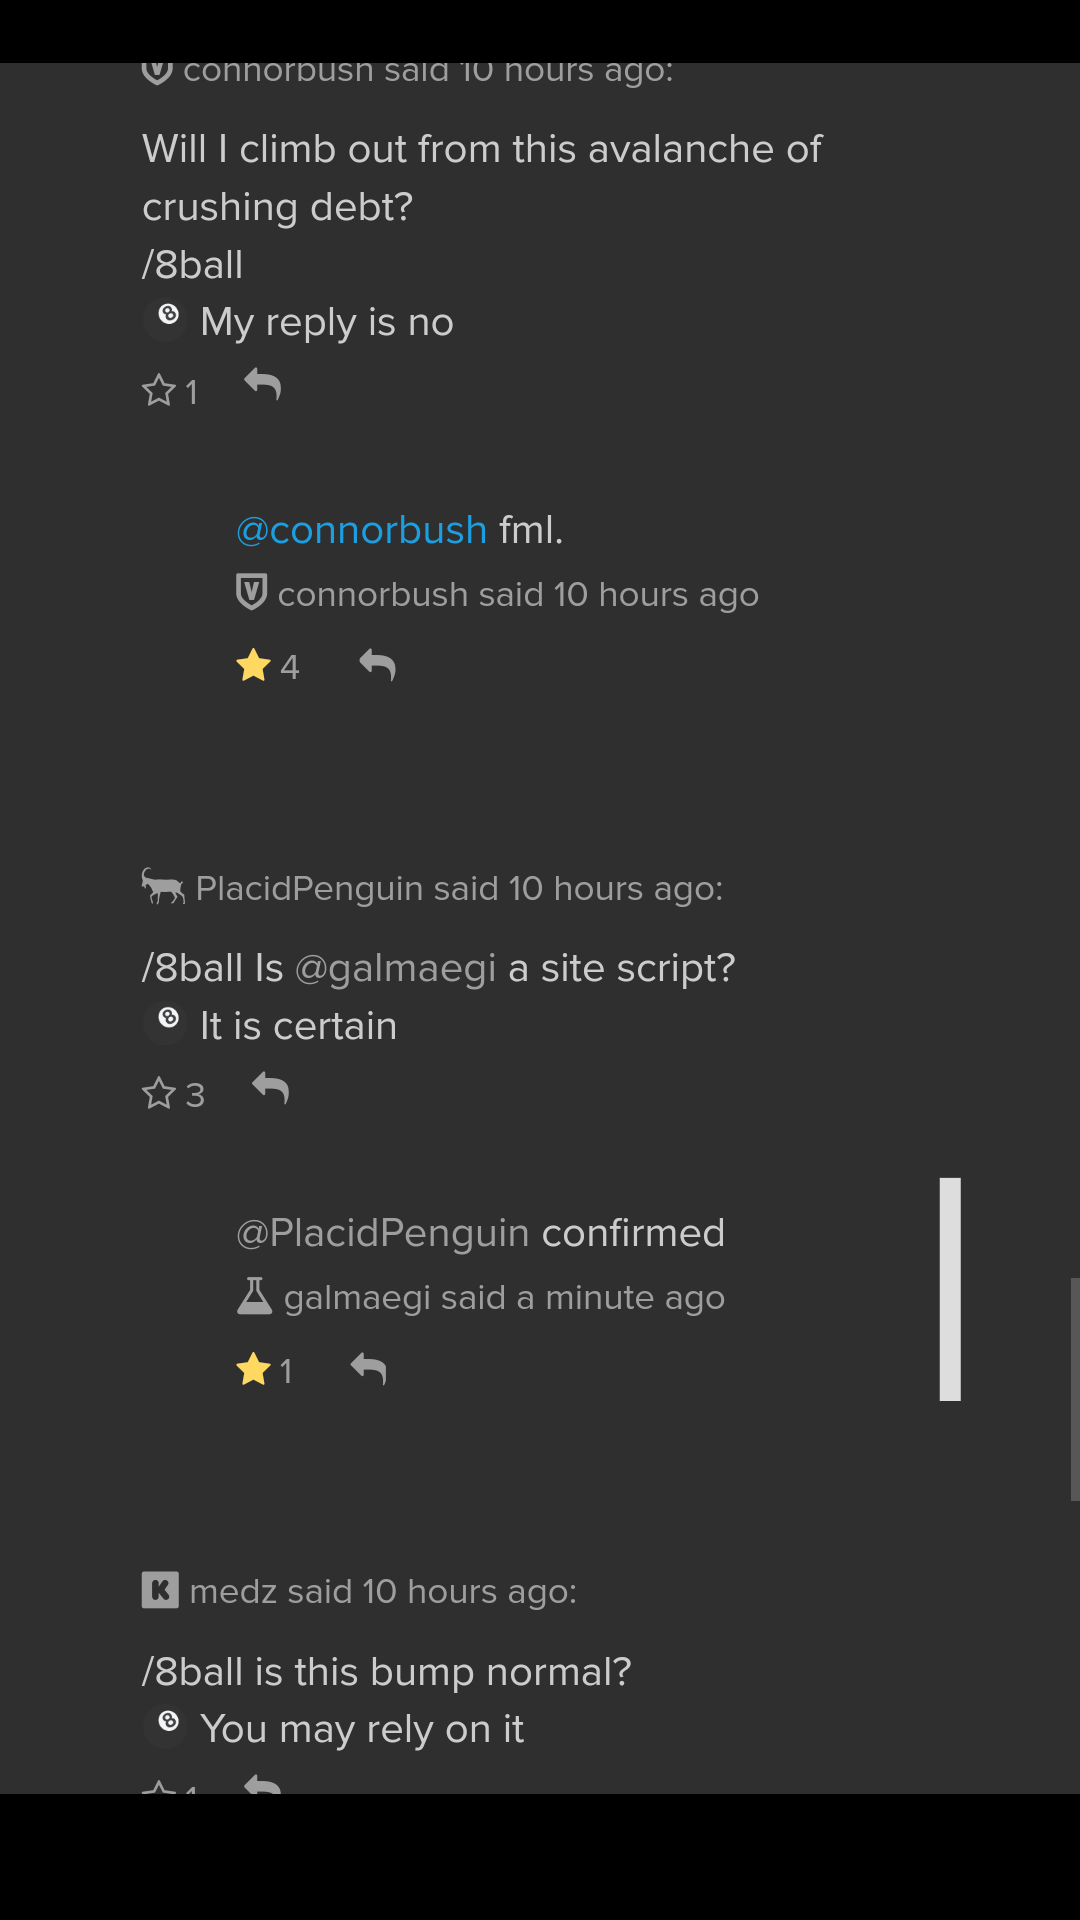Click PlacidPenguin's animal badge icon
Screen dimensions: 1080x1920
pos(163,886)
